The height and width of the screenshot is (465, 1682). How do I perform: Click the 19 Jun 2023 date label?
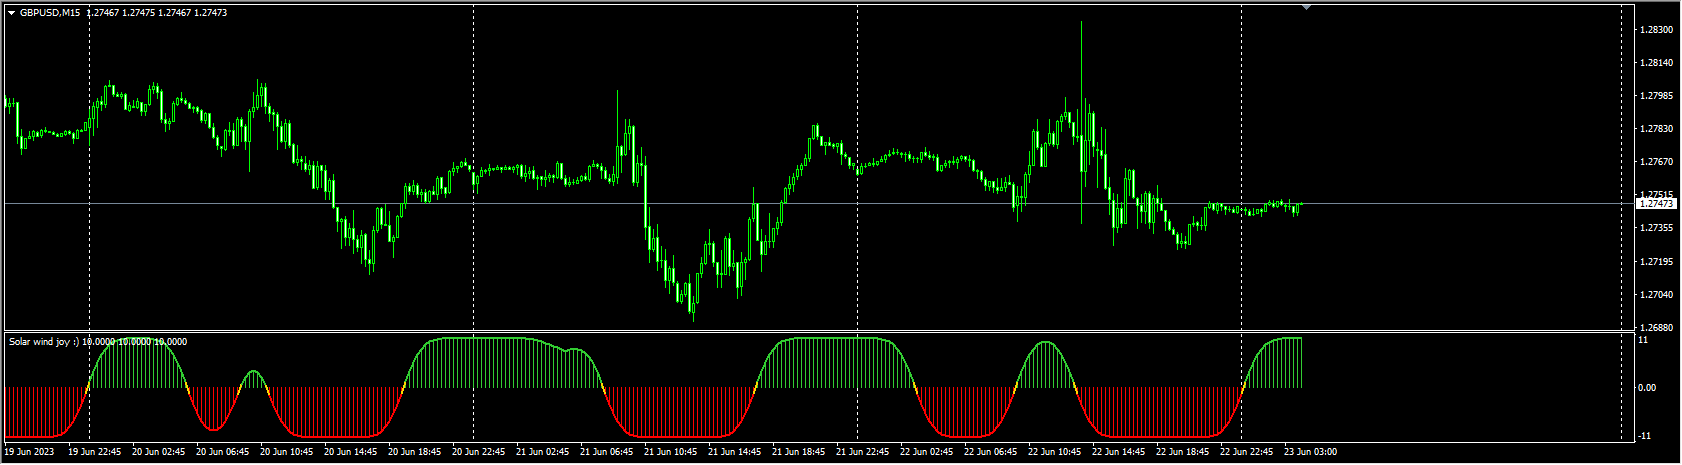coord(30,452)
